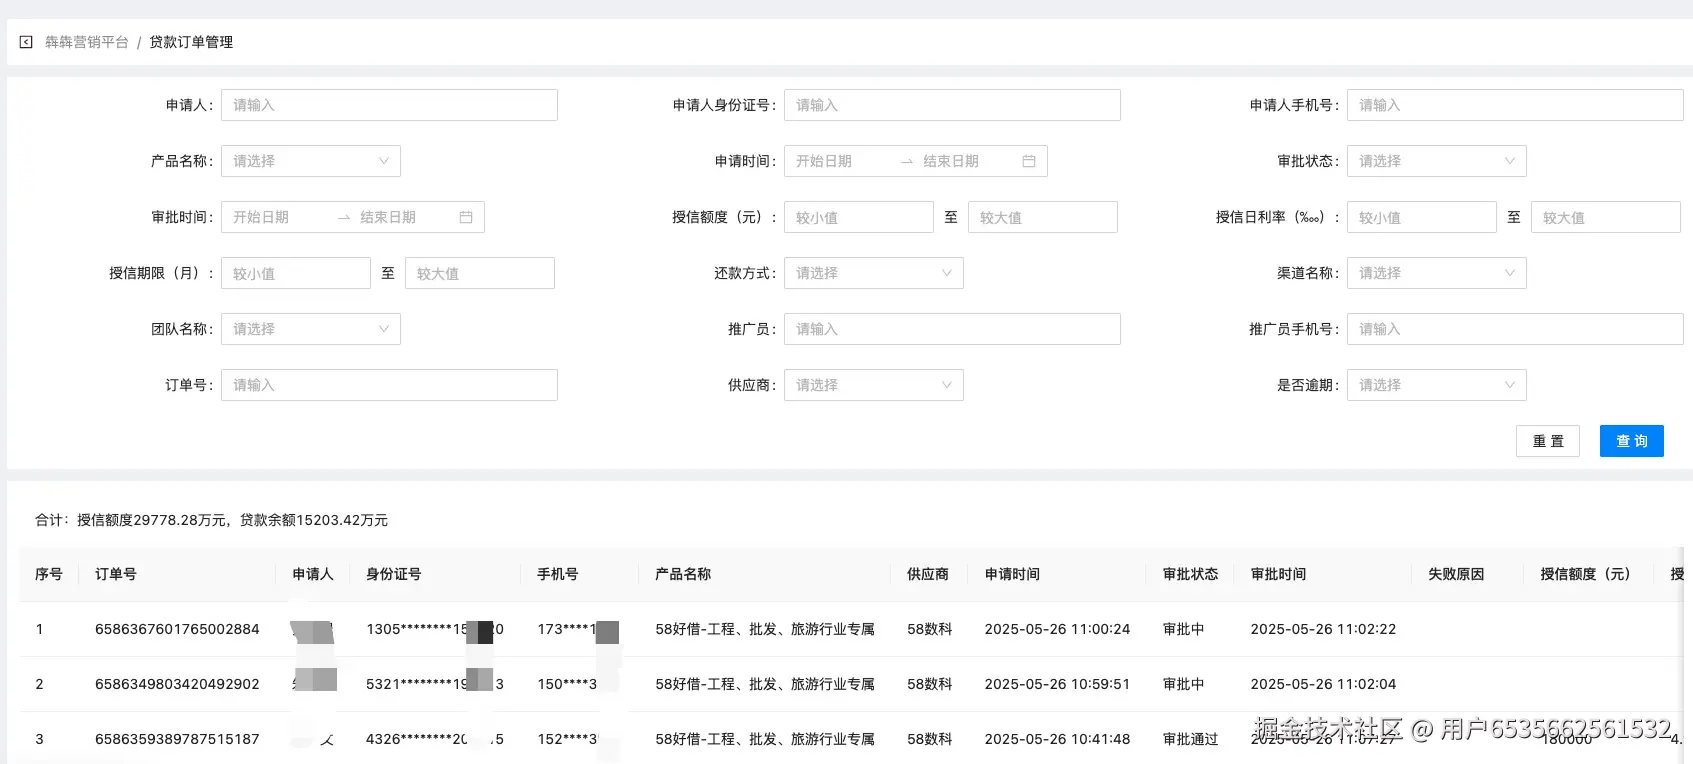
Task: Open the 供应商 dropdown
Action: click(x=874, y=385)
